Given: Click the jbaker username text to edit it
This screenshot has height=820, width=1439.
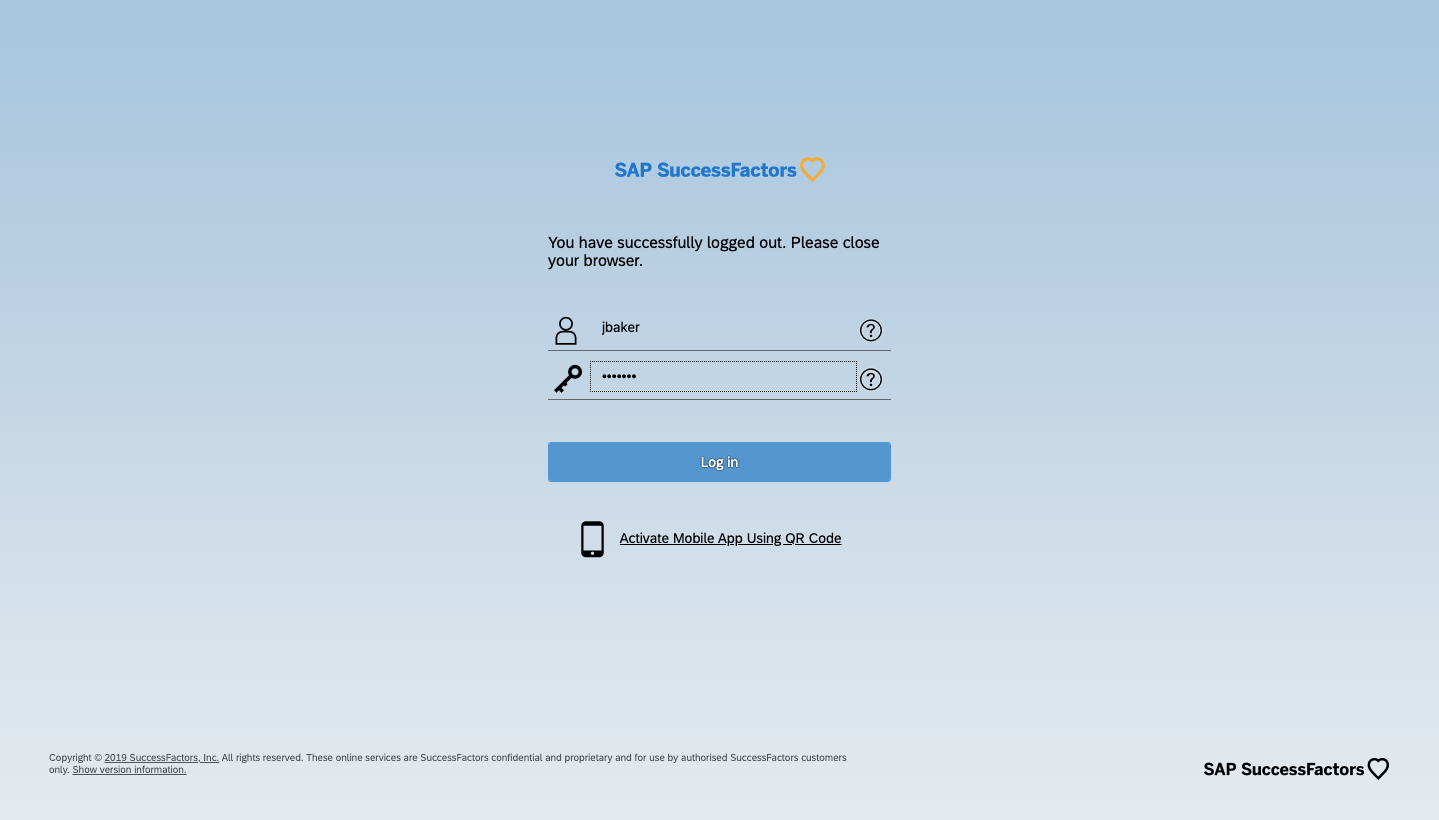Looking at the screenshot, I should coord(620,327).
